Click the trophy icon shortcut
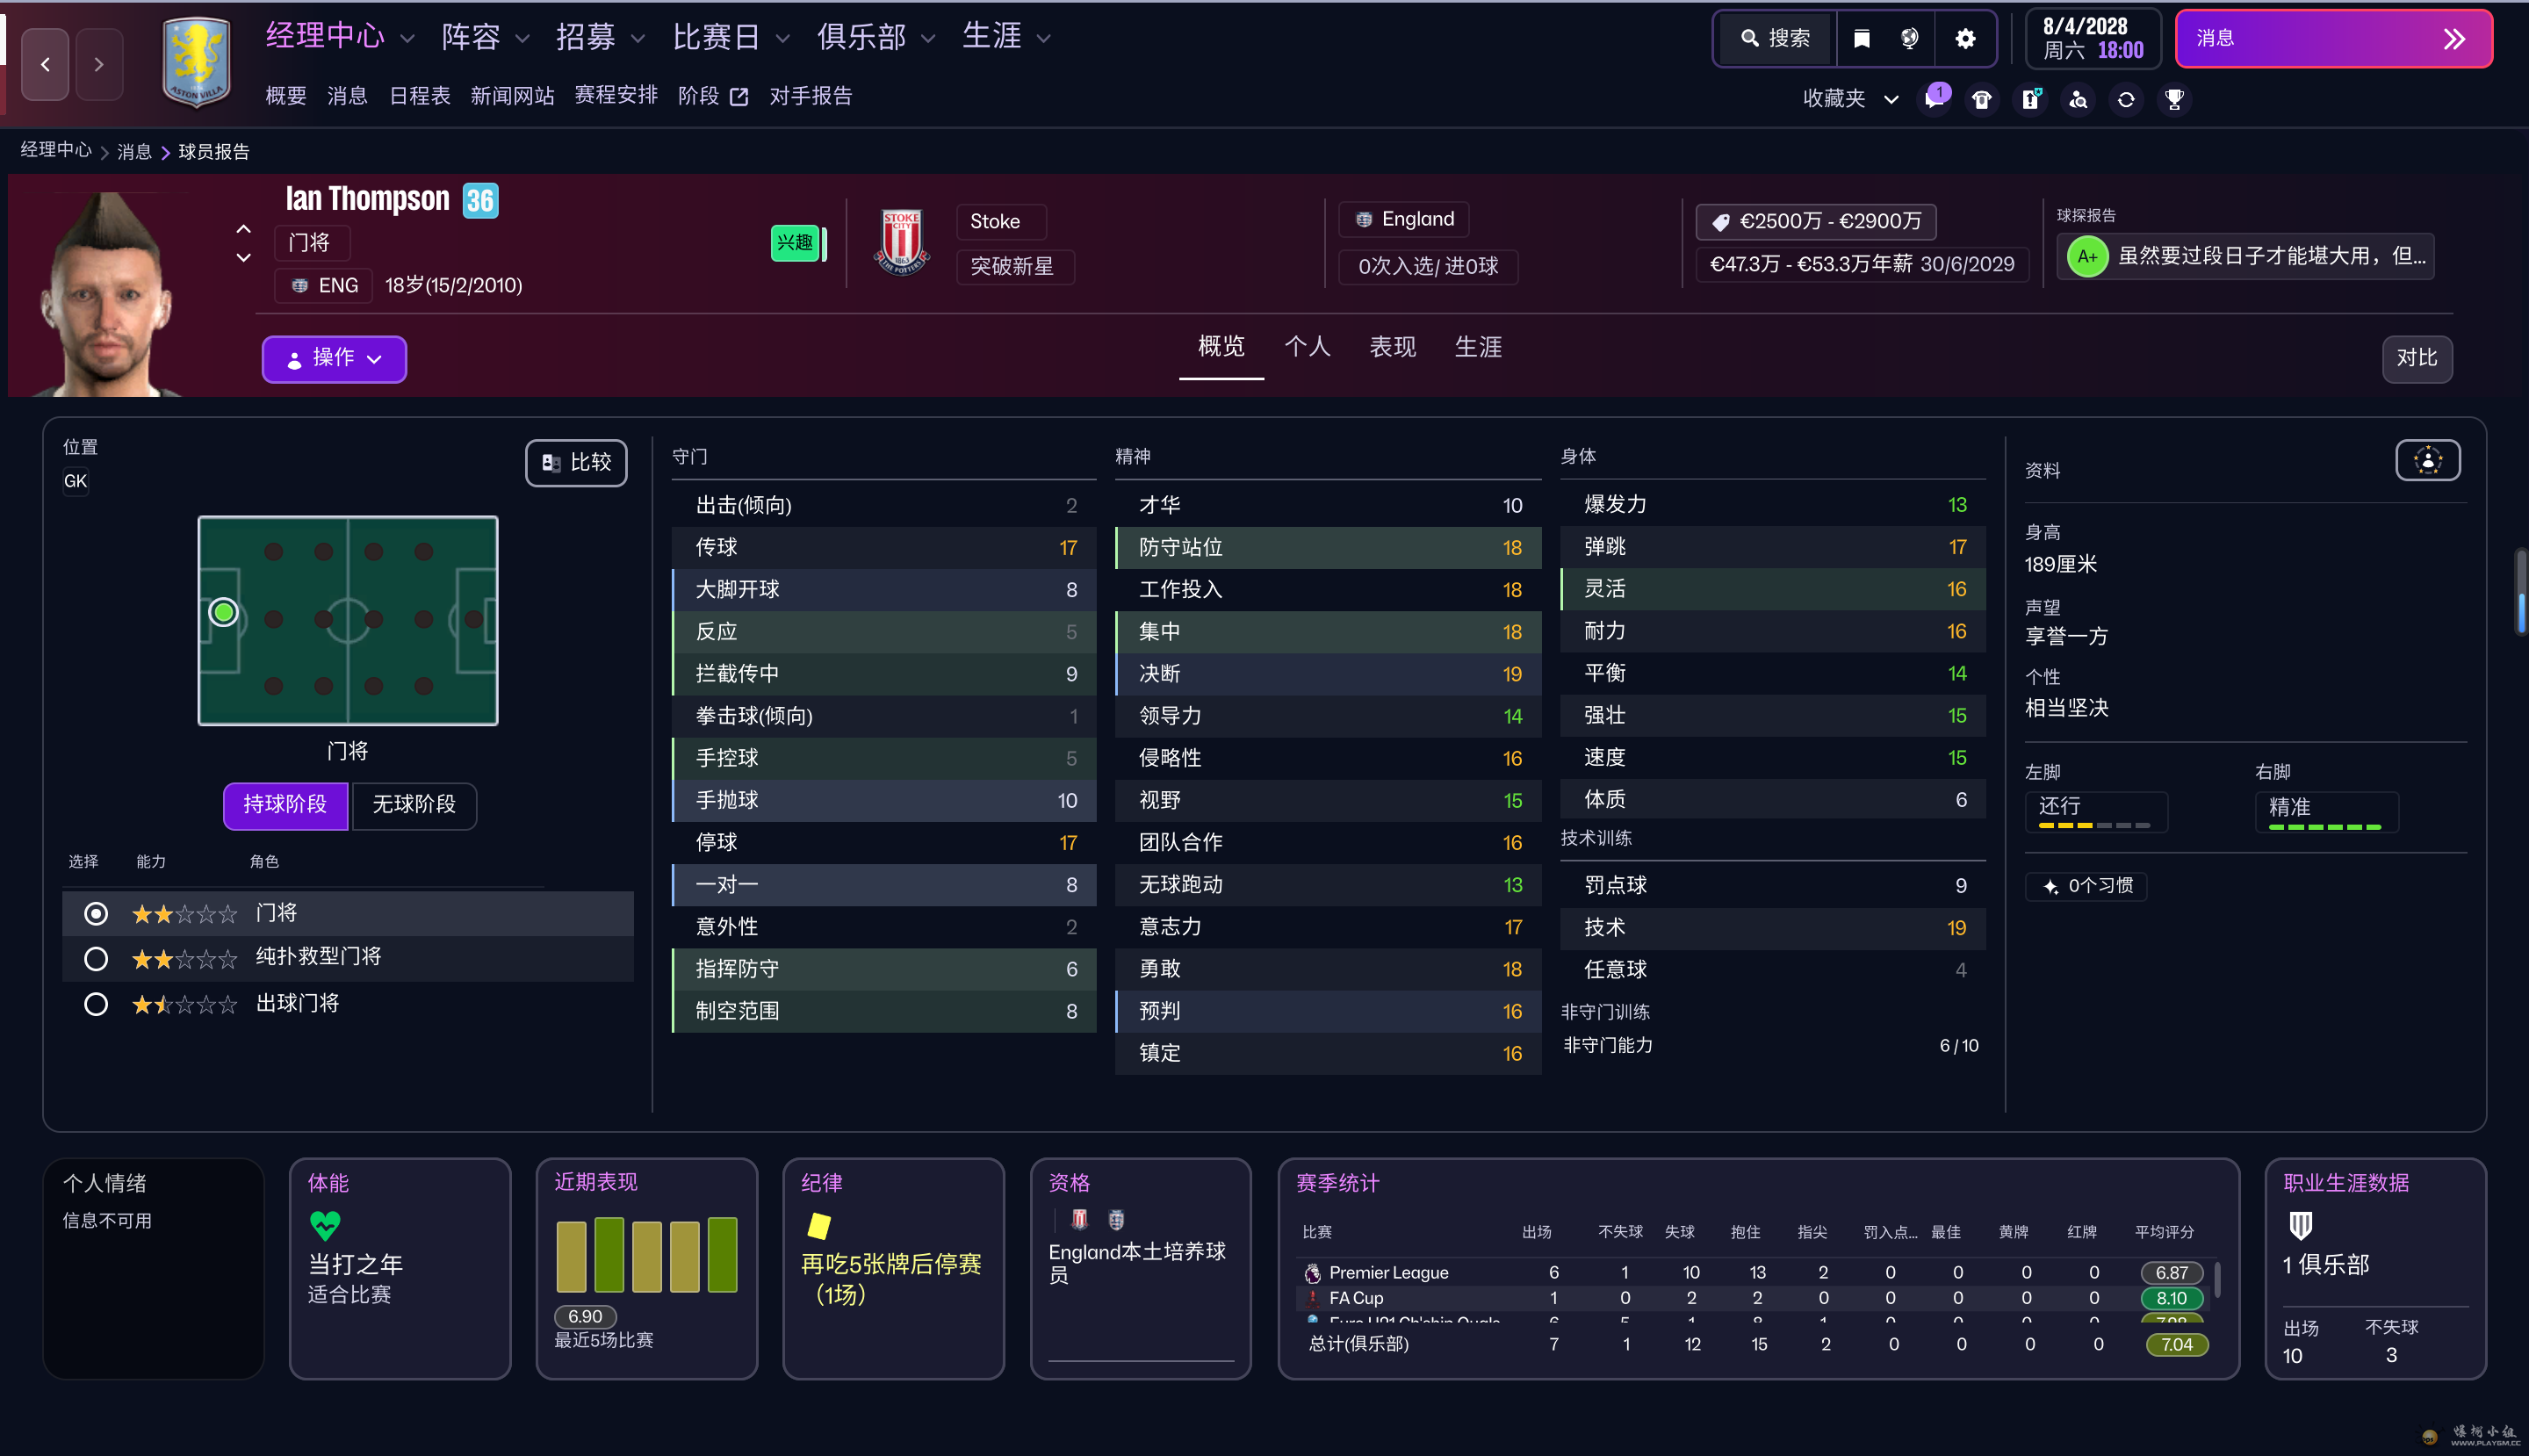Image resolution: width=2529 pixels, height=1456 pixels. 2174,99
